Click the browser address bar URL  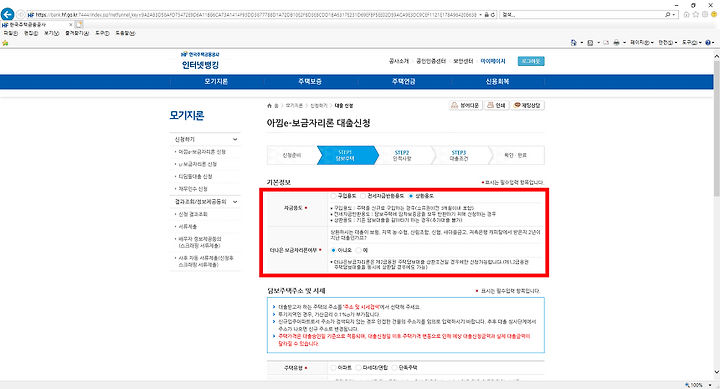(256, 15)
